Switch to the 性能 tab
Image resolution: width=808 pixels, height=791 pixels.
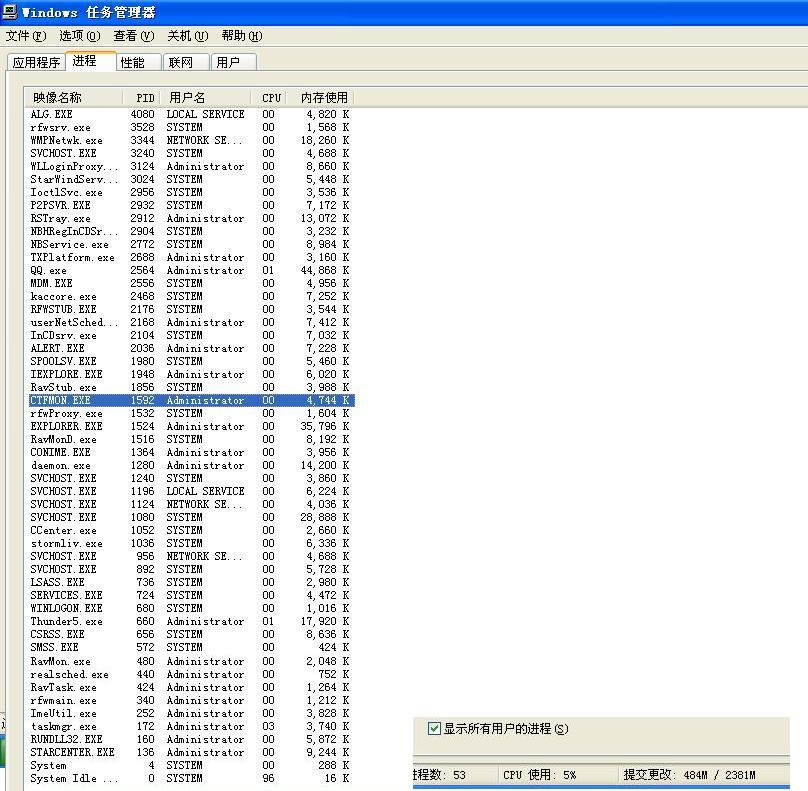click(x=139, y=62)
